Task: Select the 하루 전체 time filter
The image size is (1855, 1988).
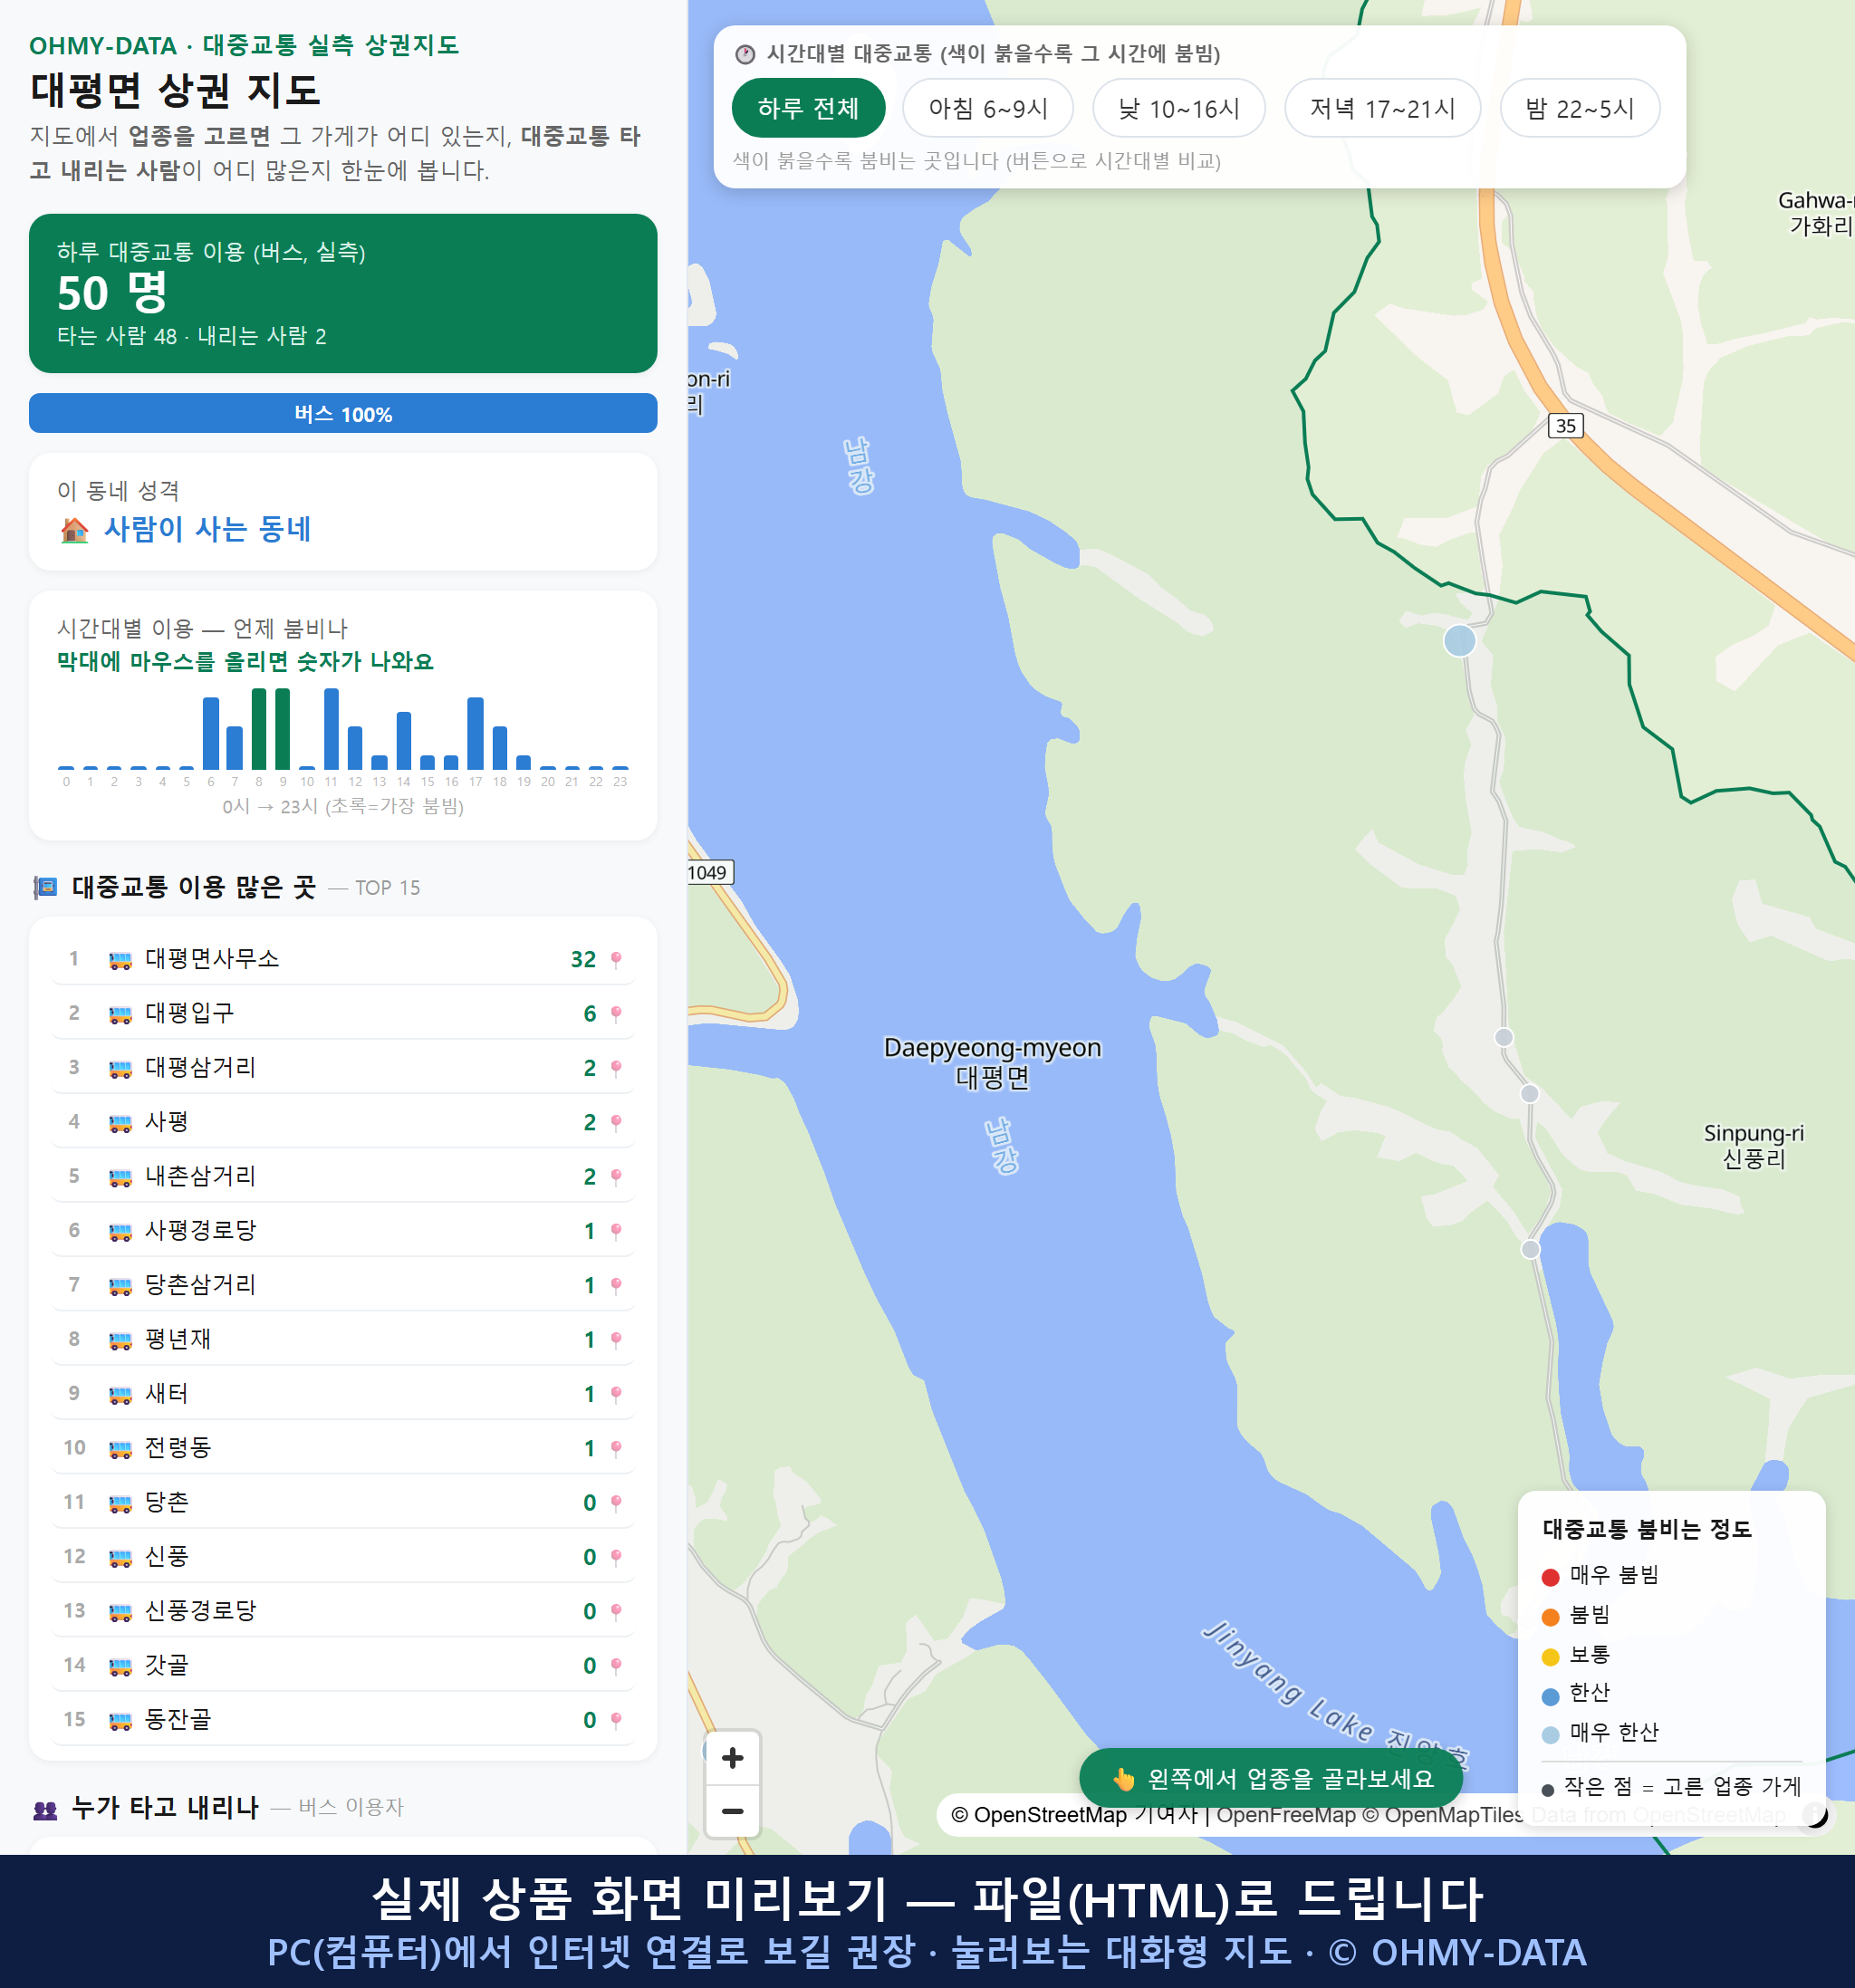Action: click(808, 108)
